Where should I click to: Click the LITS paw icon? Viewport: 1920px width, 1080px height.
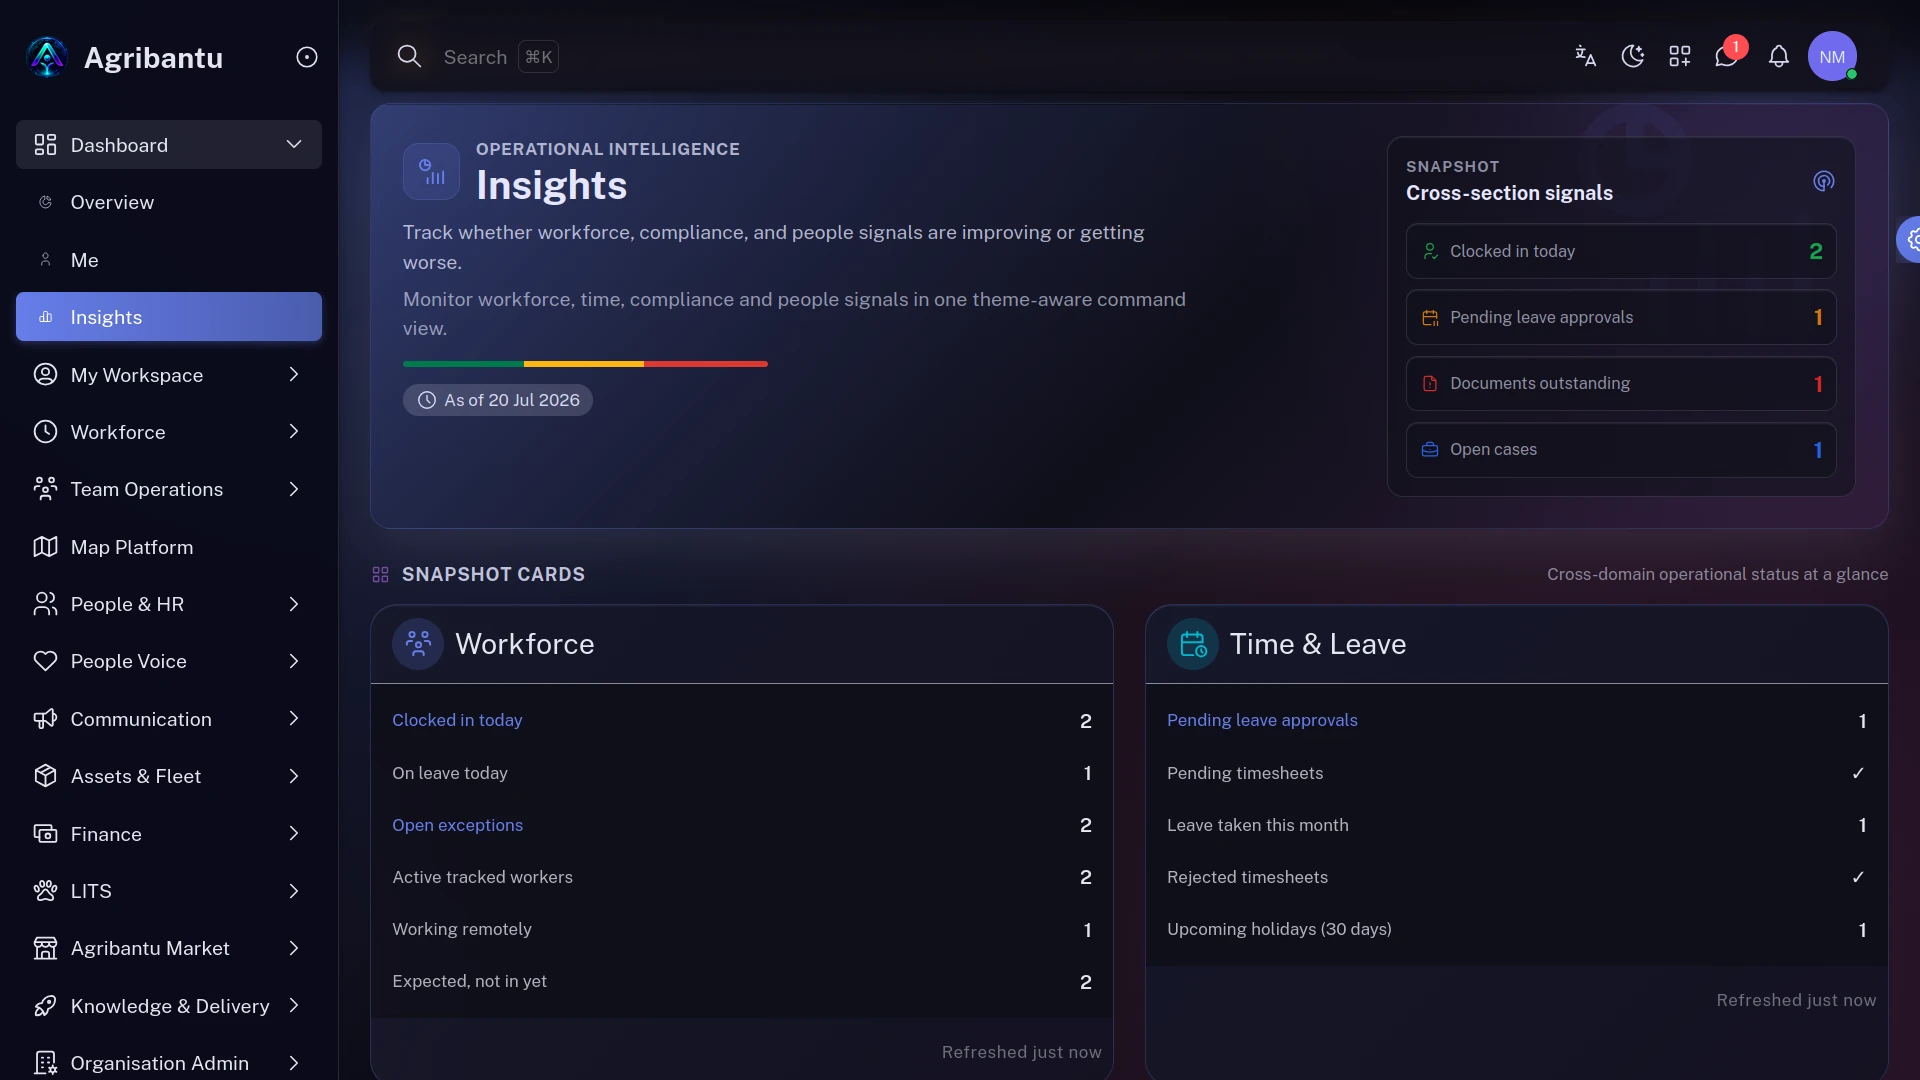point(45,891)
